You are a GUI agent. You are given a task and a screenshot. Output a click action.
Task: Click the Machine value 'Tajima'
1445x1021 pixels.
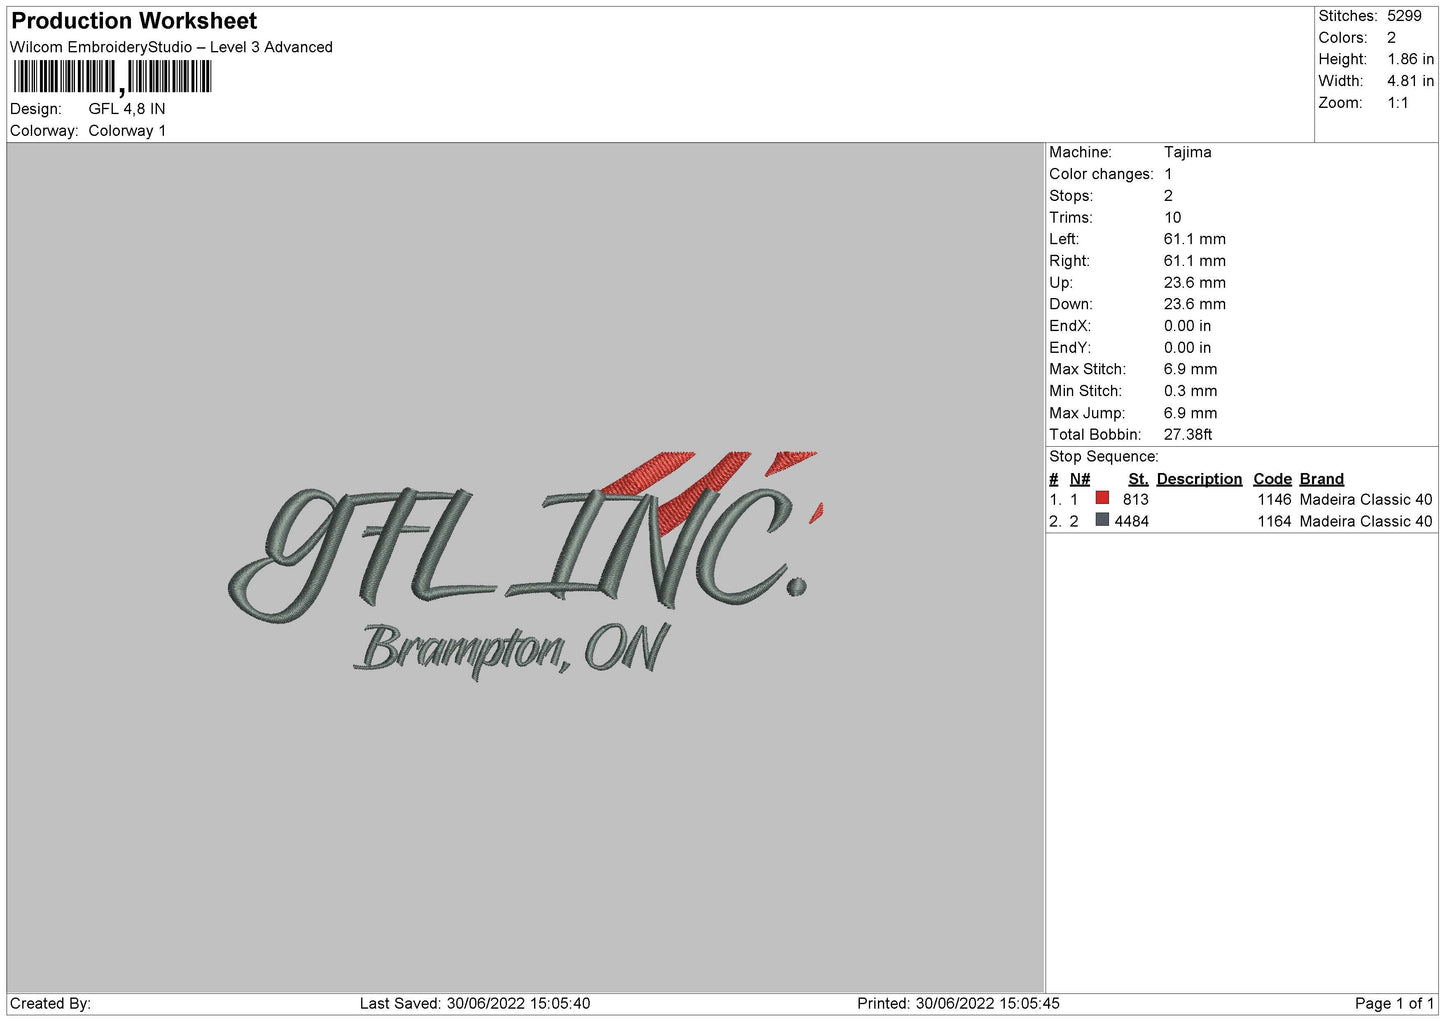click(1187, 152)
